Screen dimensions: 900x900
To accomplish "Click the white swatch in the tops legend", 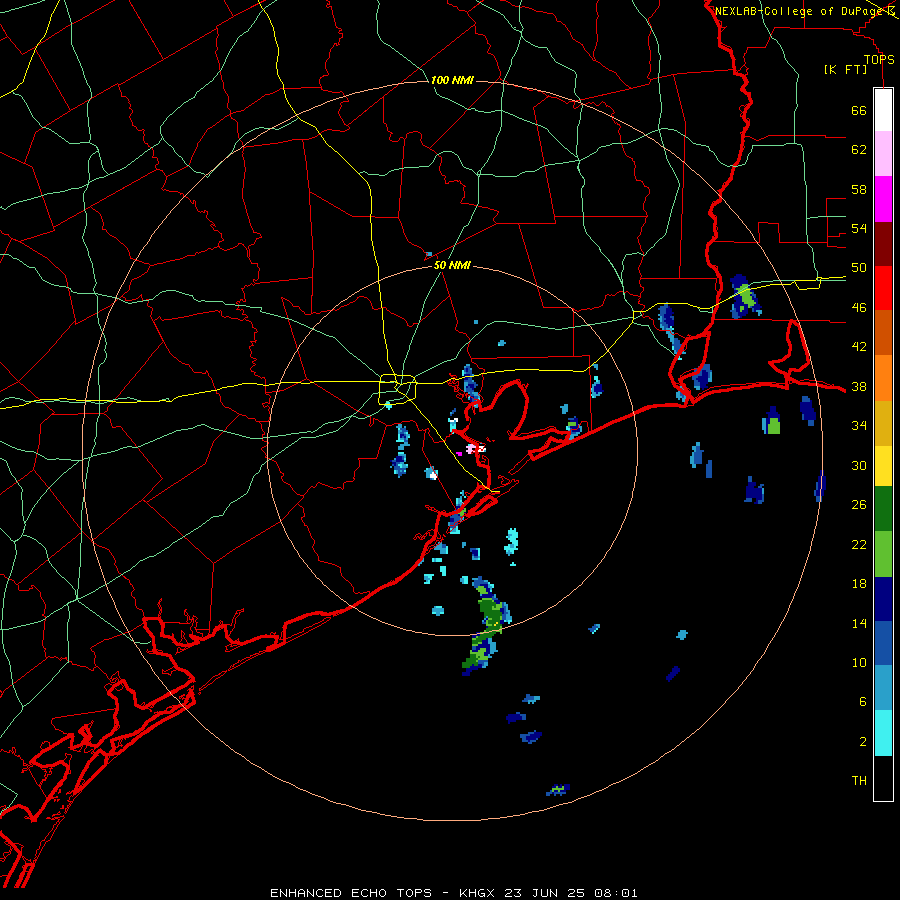I will [883, 110].
